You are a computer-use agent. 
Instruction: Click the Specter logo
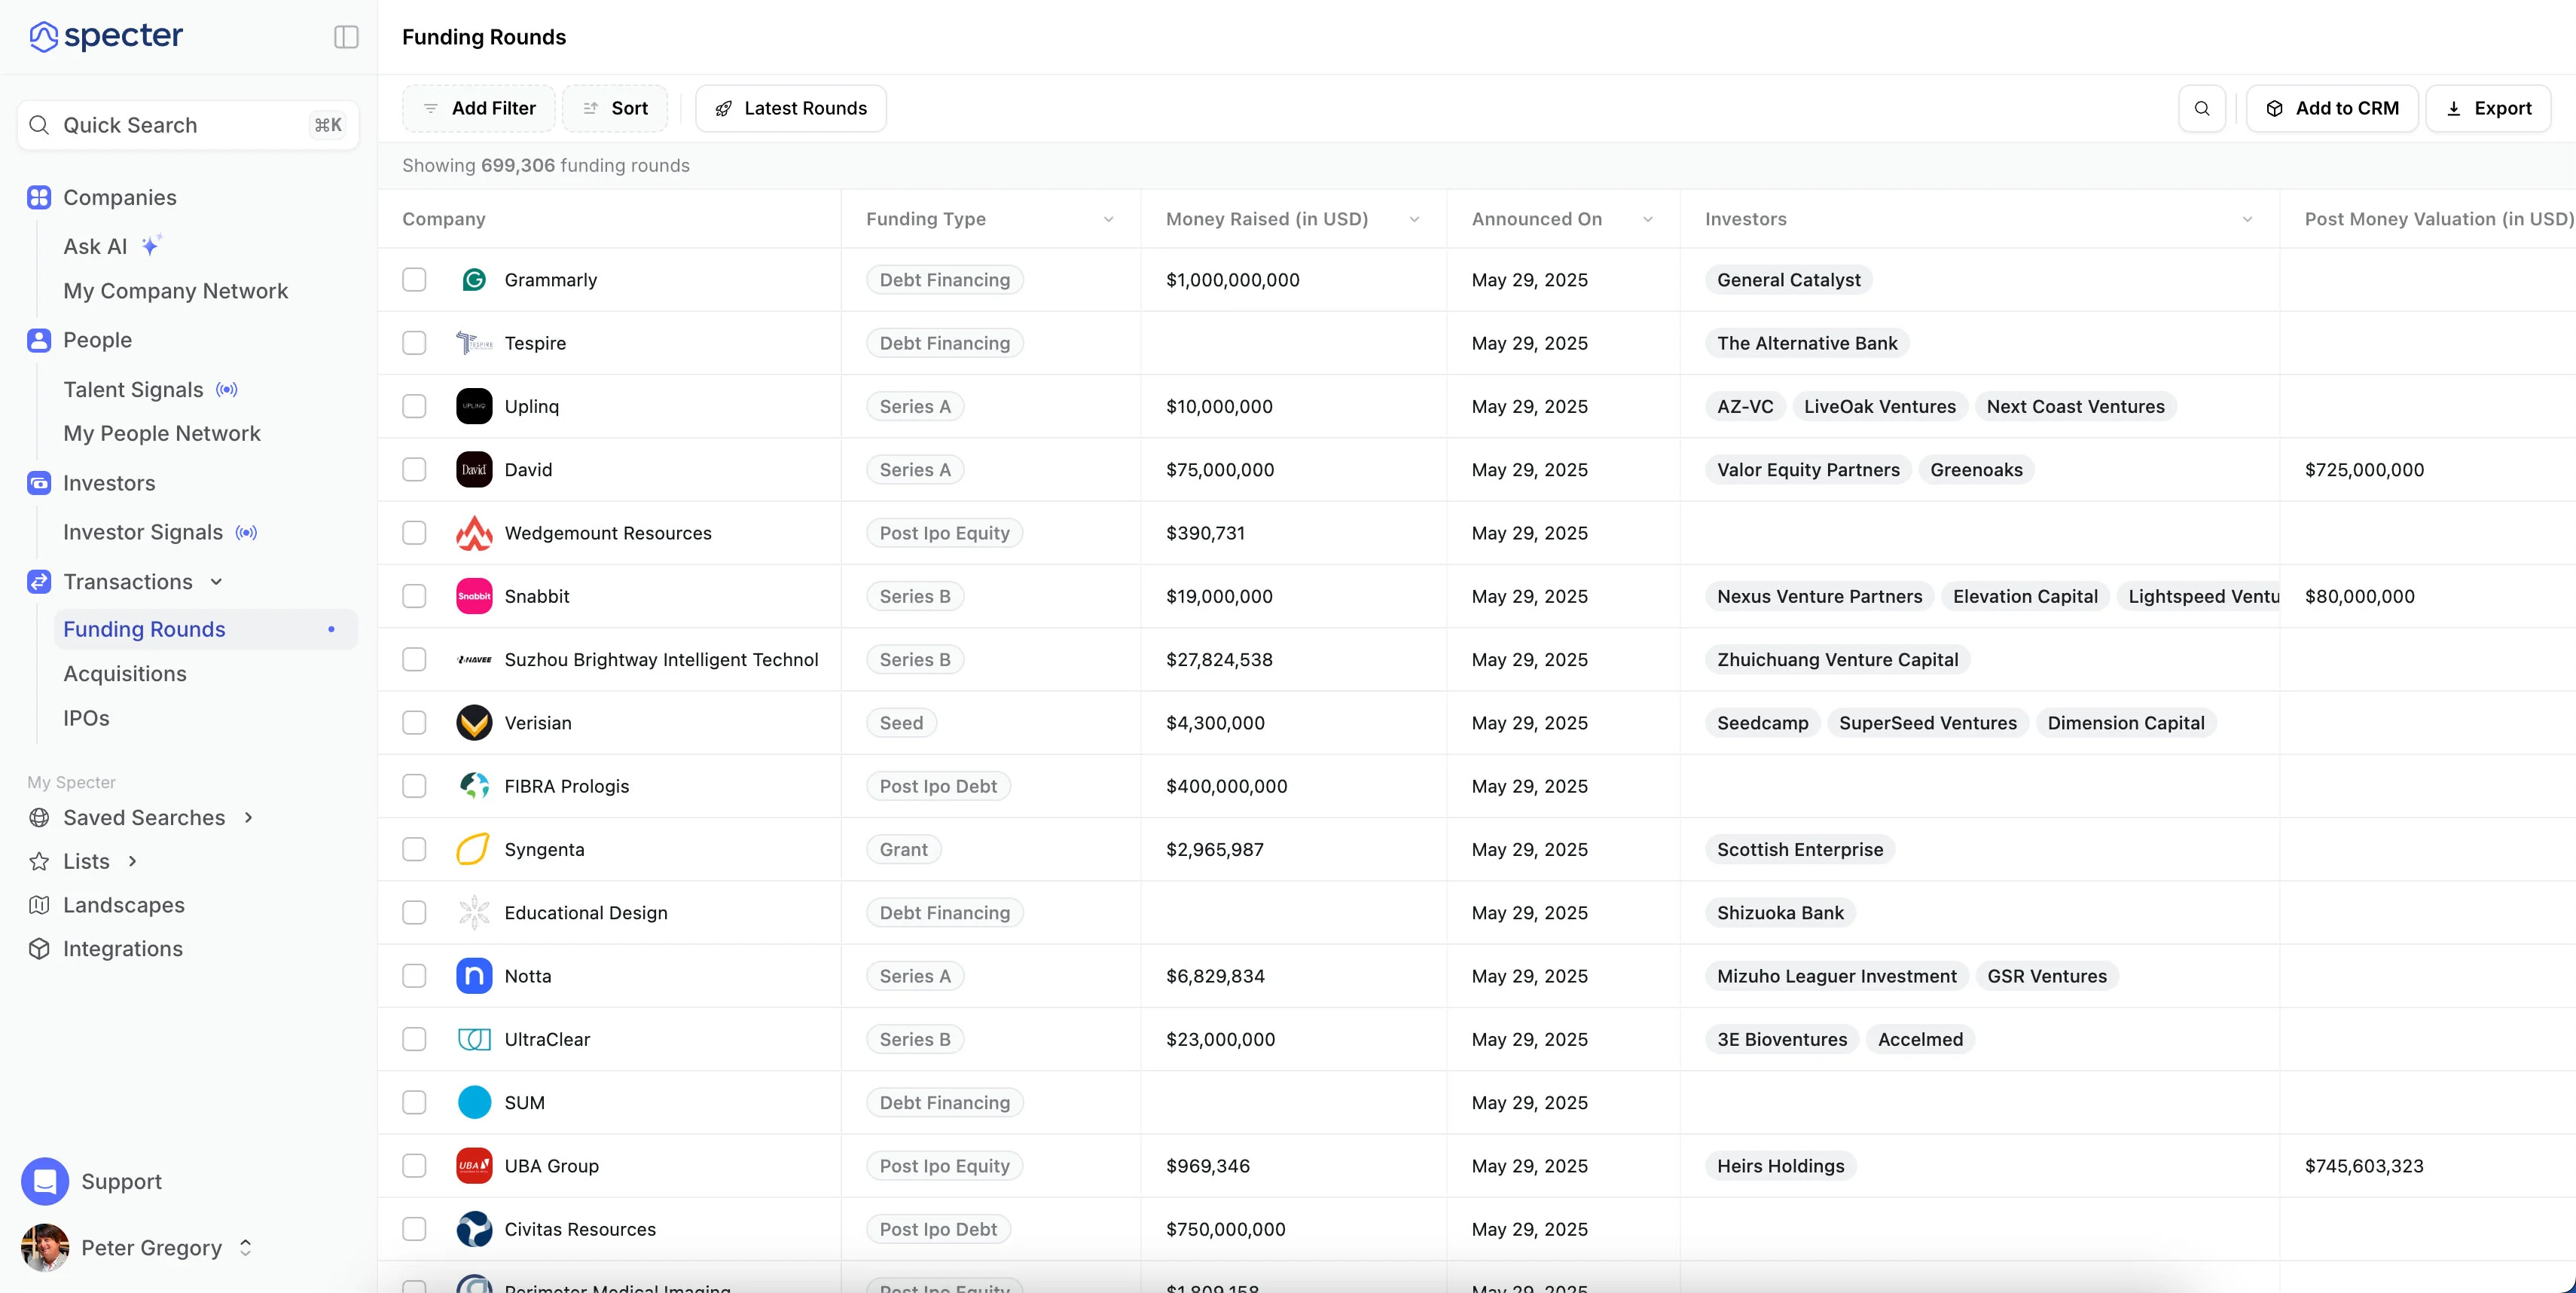[x=106, y=37]
